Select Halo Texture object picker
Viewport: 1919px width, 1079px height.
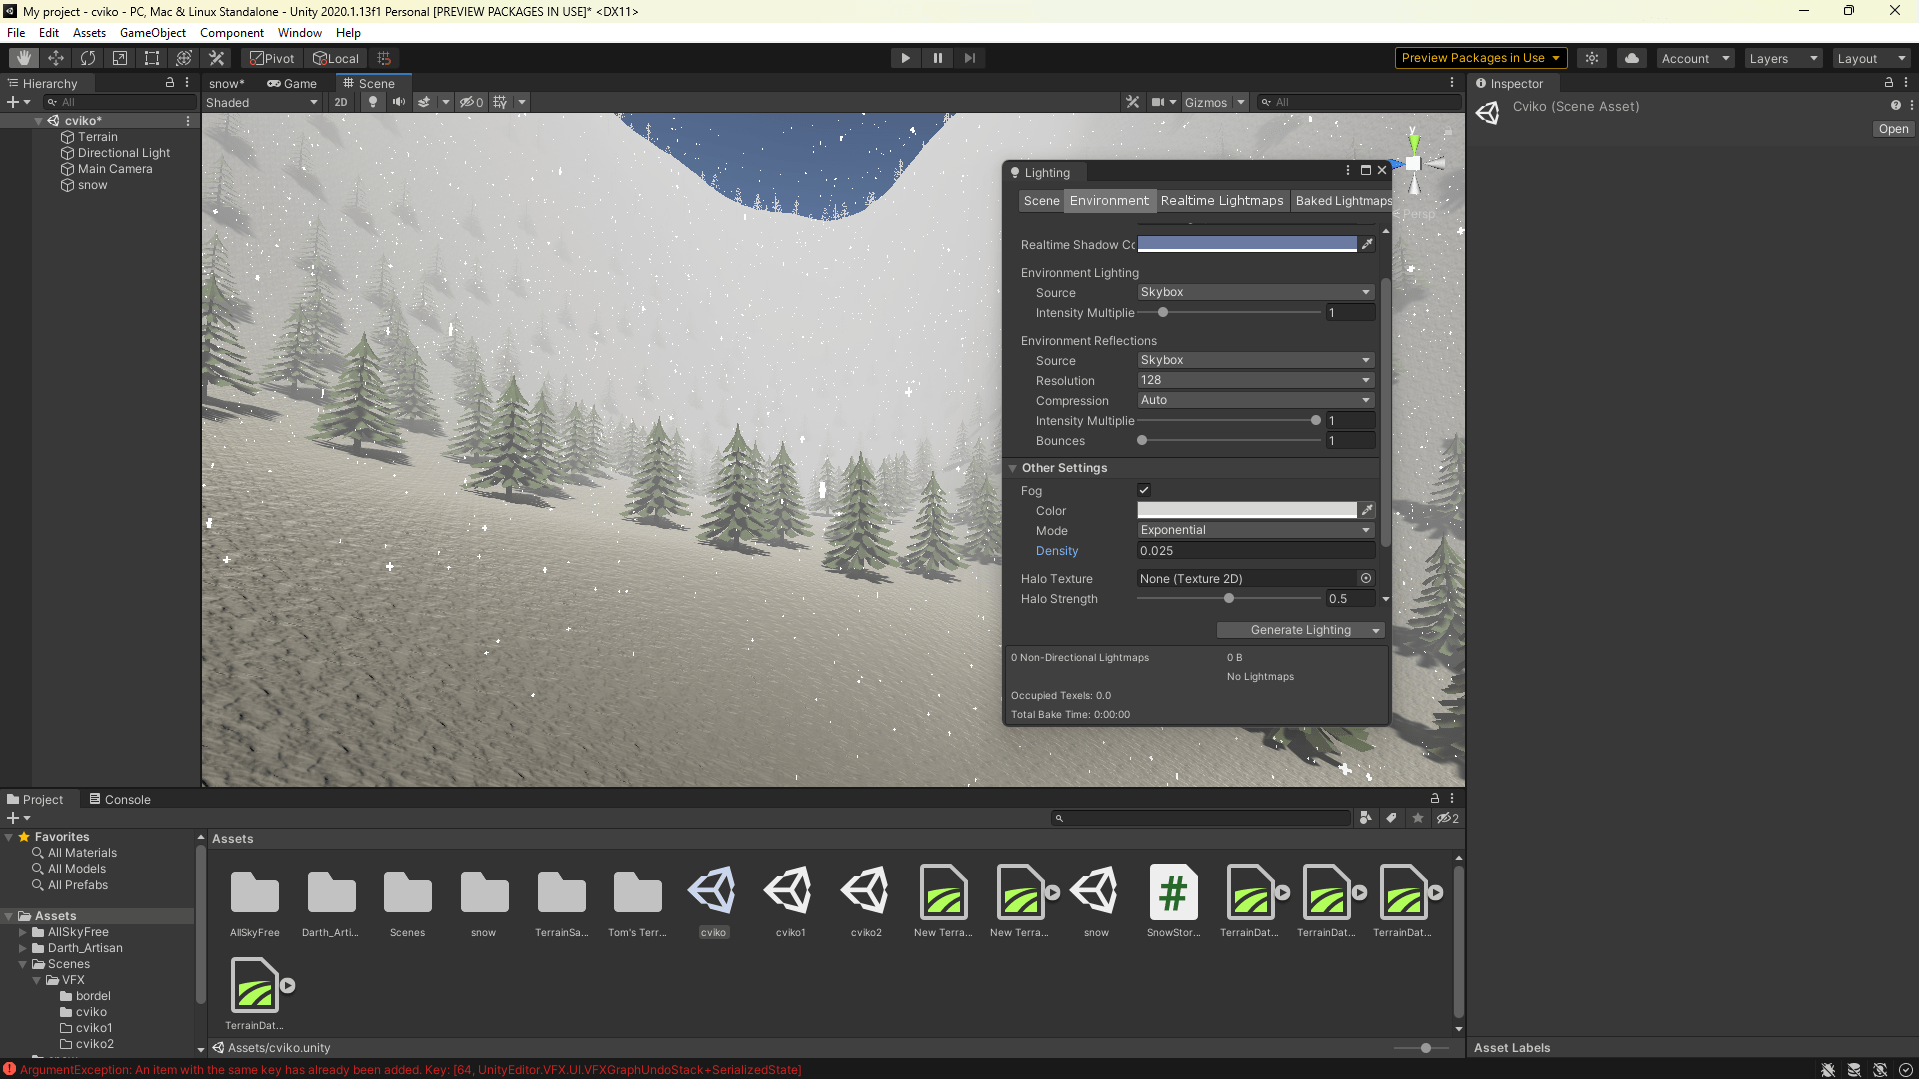point(1366,579)
